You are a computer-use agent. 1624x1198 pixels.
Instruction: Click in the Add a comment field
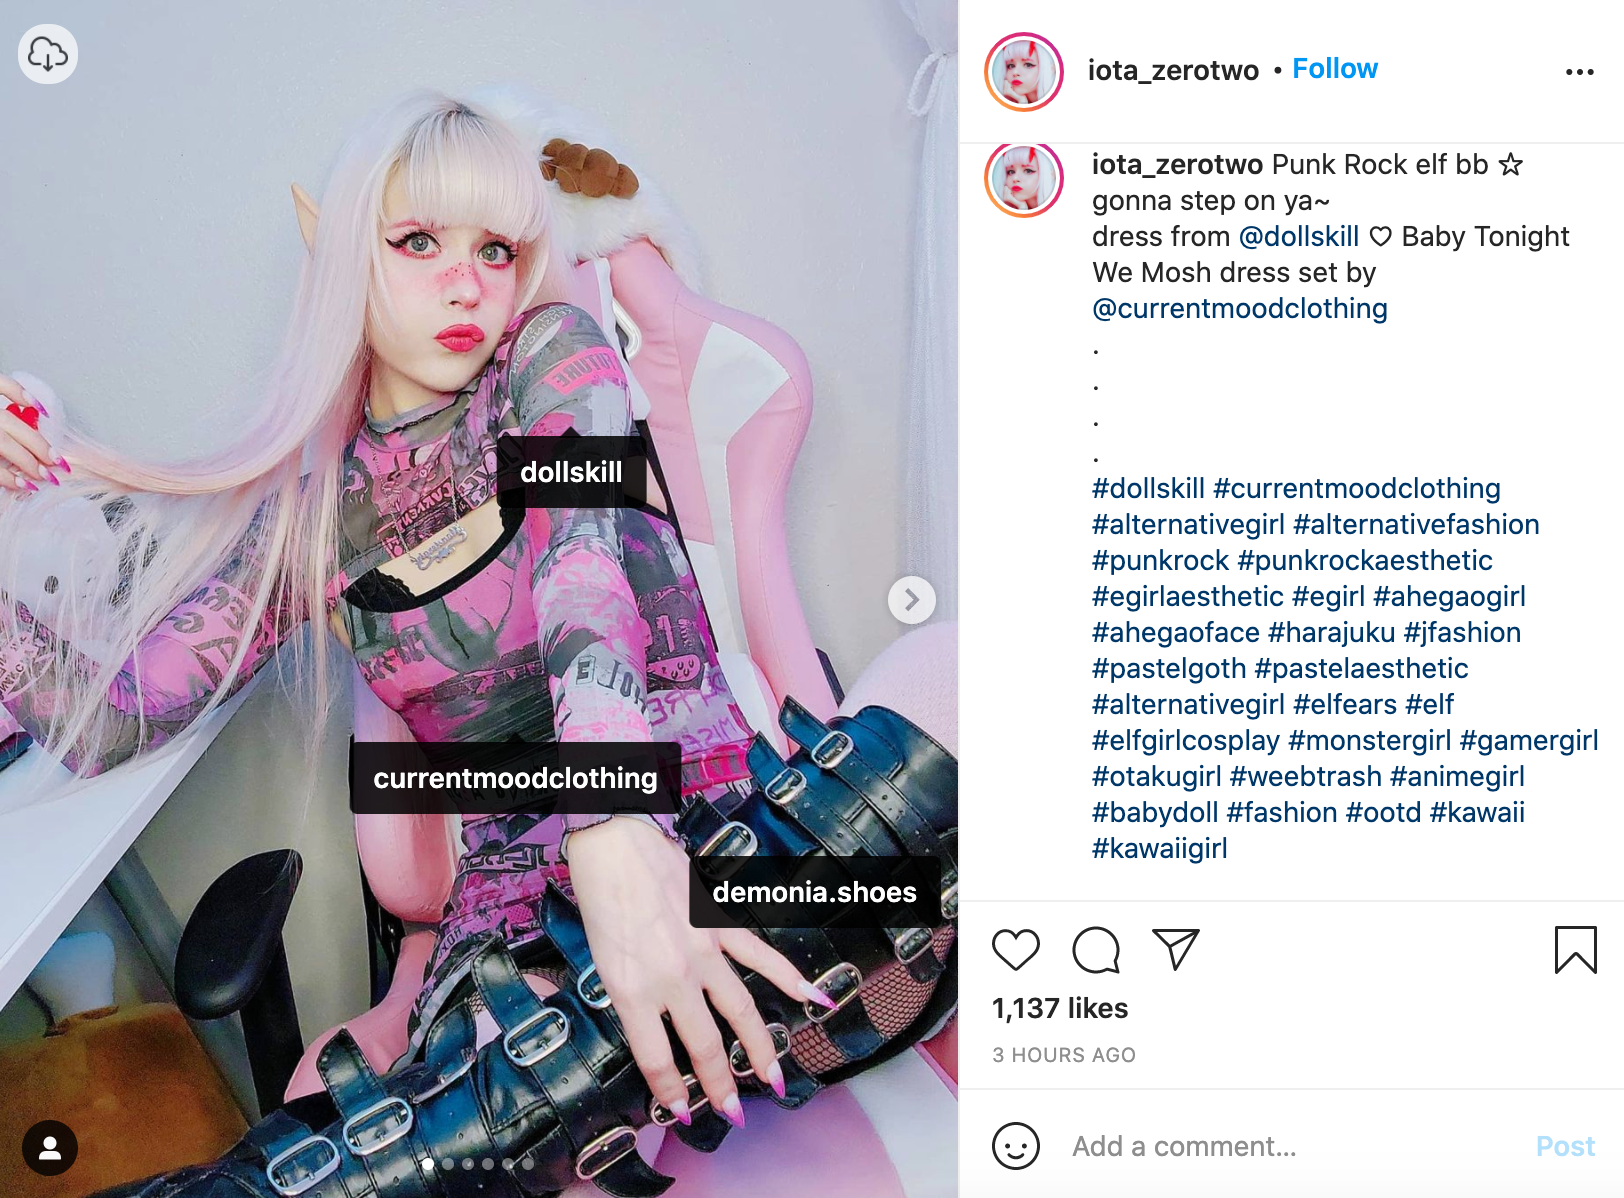[x=1290, y=1146]
